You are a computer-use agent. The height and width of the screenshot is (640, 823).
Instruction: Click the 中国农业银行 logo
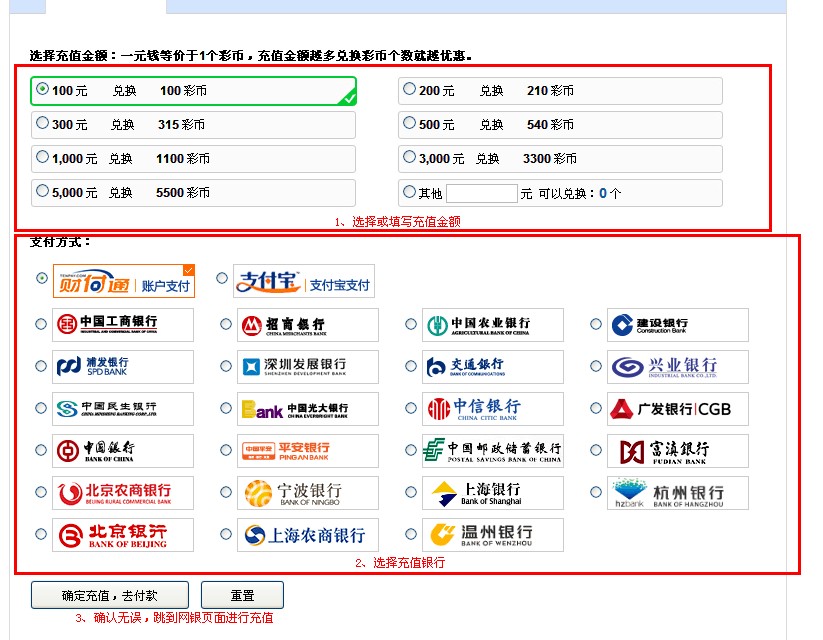(x=493, y=325)
